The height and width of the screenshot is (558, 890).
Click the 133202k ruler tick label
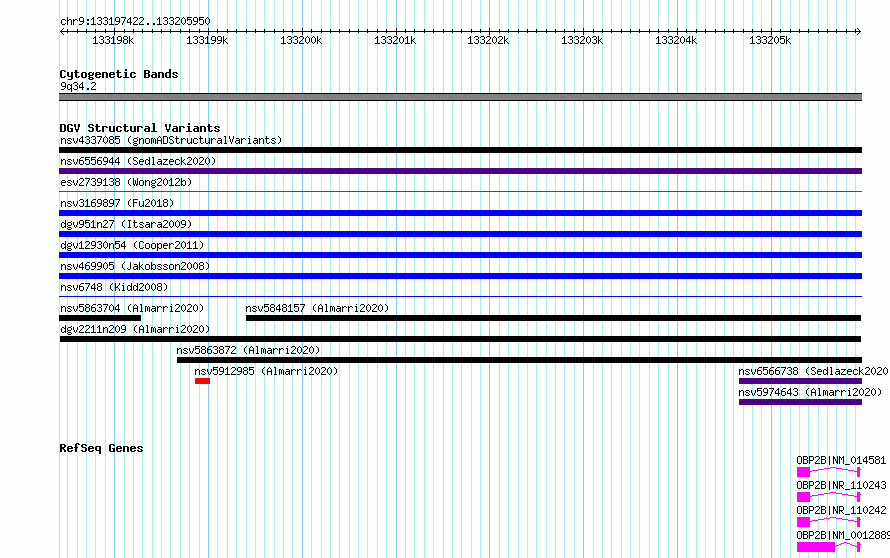[488, 40]
